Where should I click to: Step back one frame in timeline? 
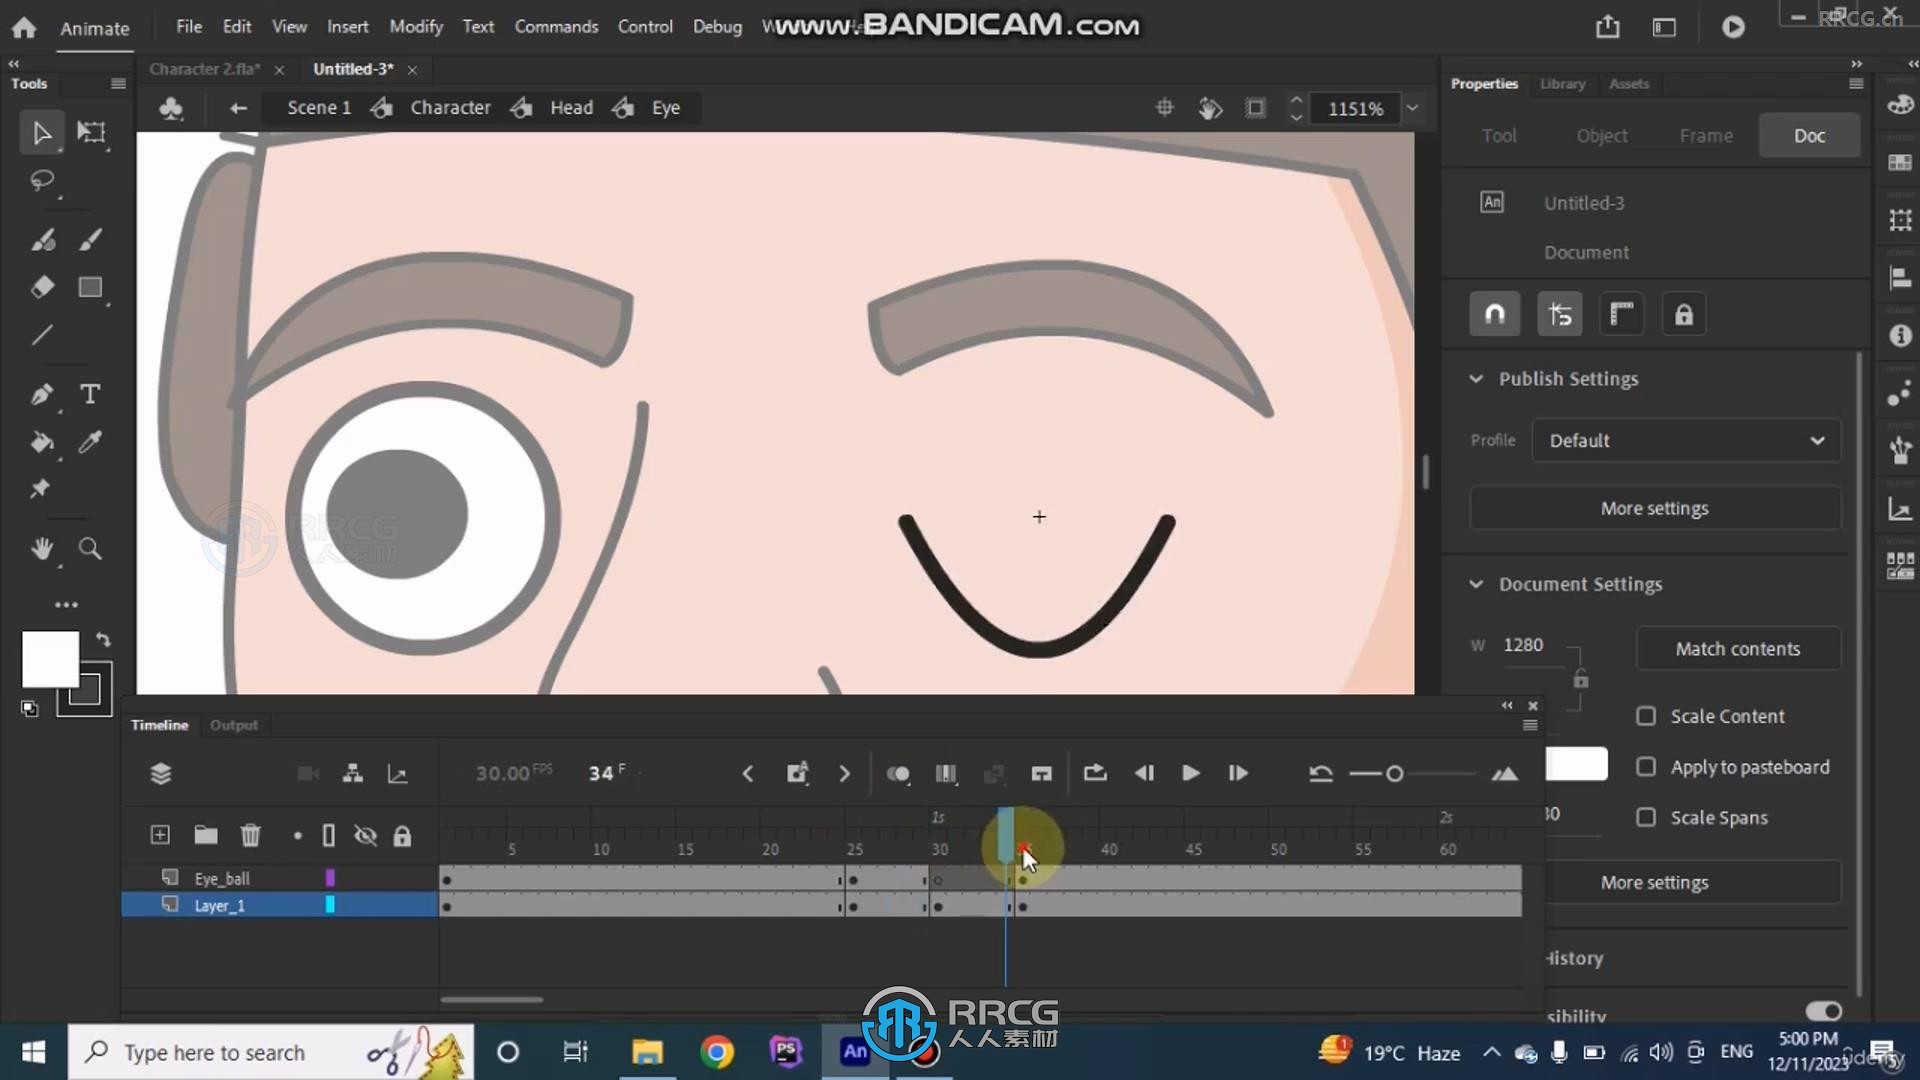point(1144,774)
